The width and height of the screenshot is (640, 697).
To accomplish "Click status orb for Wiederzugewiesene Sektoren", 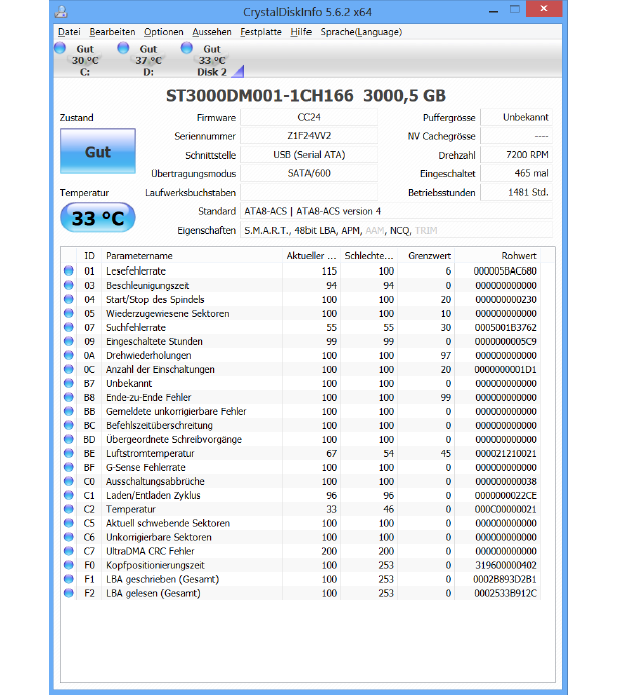I will 68,313.
